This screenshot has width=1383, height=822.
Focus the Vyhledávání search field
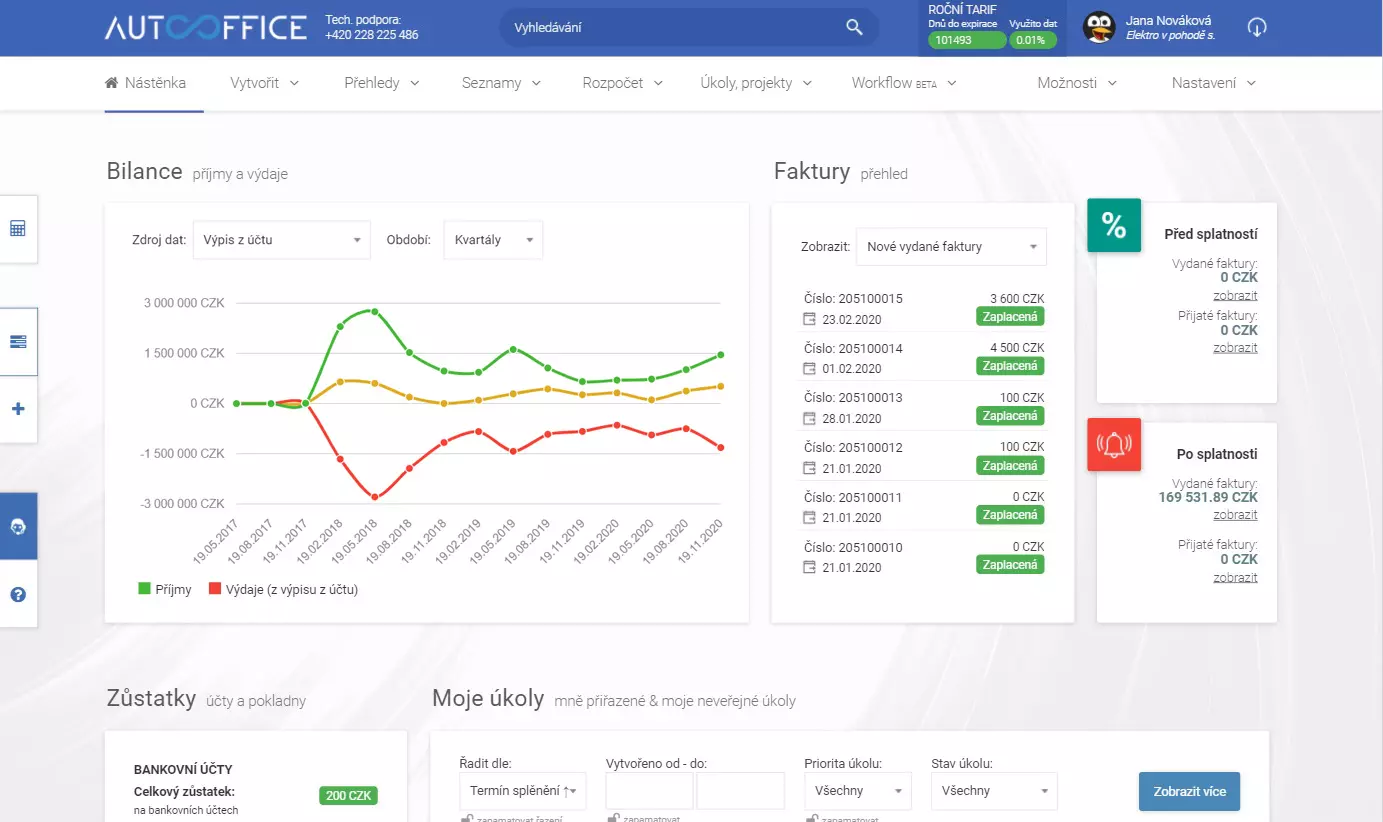[x=670, y=28]
